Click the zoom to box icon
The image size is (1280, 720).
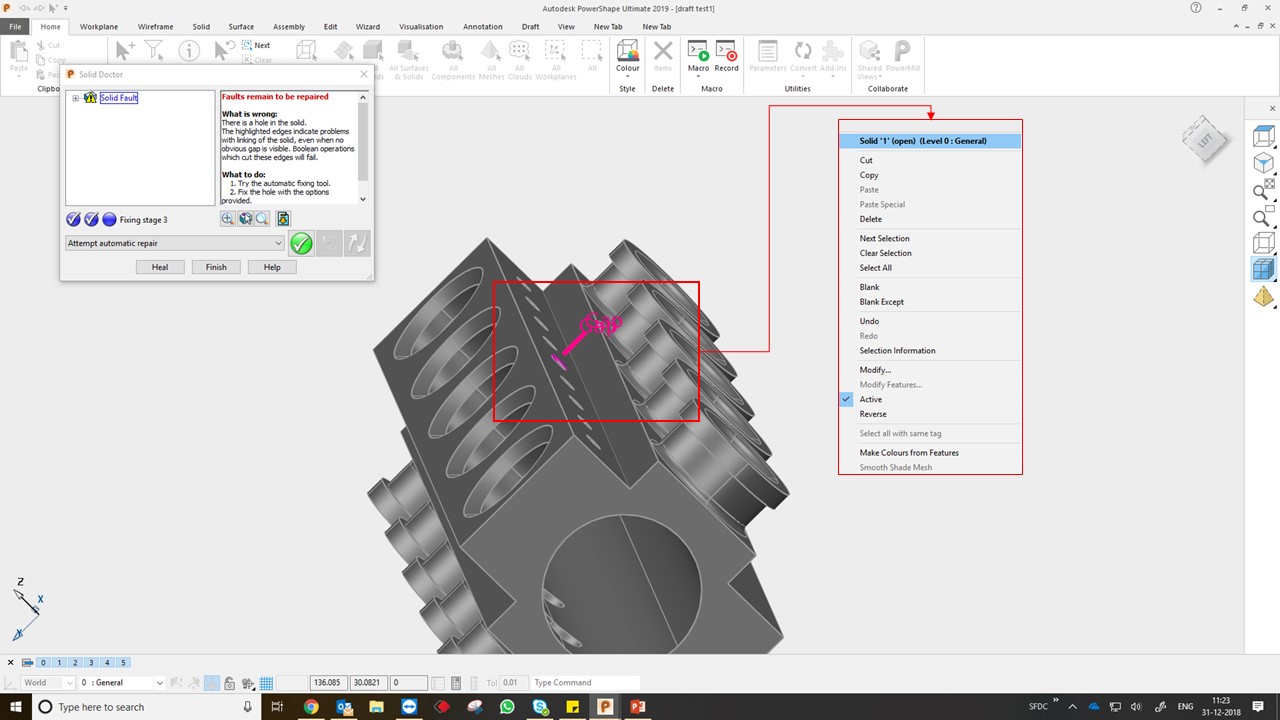click(1264, 218)
